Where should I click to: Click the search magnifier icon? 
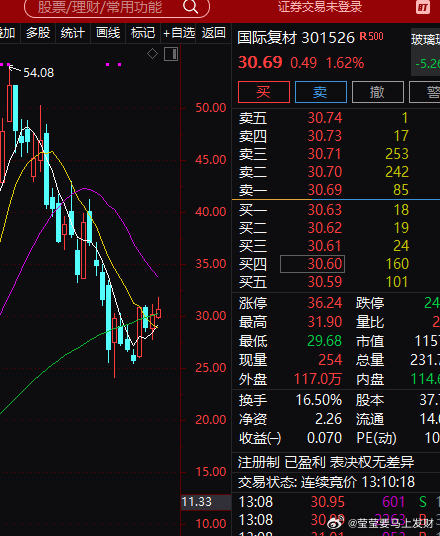(190, 6)
